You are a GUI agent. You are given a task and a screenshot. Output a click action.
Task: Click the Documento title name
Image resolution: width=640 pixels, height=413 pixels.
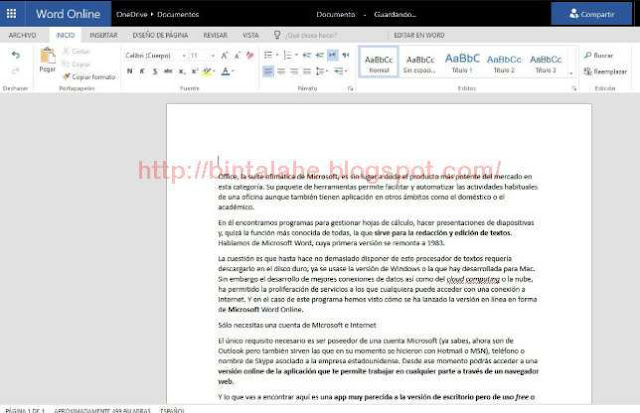coord(336,14)
